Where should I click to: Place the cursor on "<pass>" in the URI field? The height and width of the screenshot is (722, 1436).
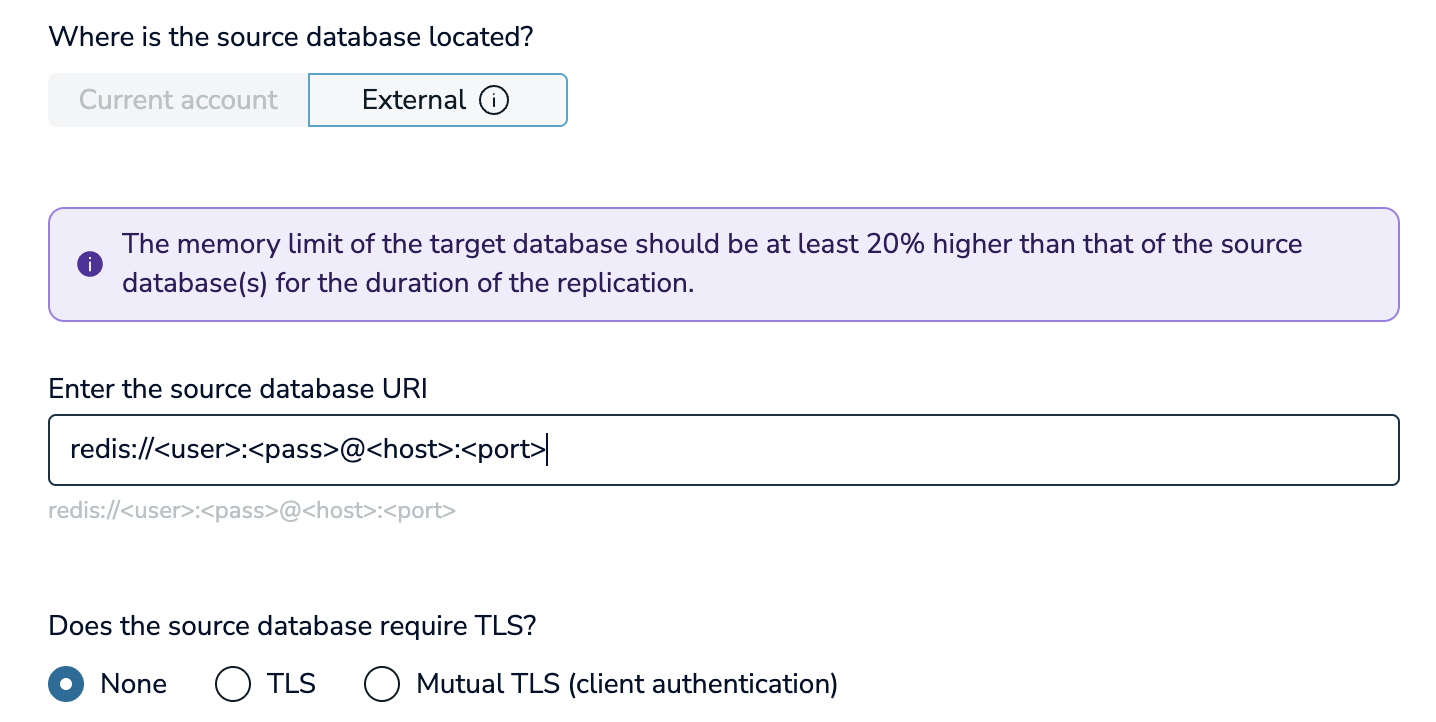click(293, 450)
